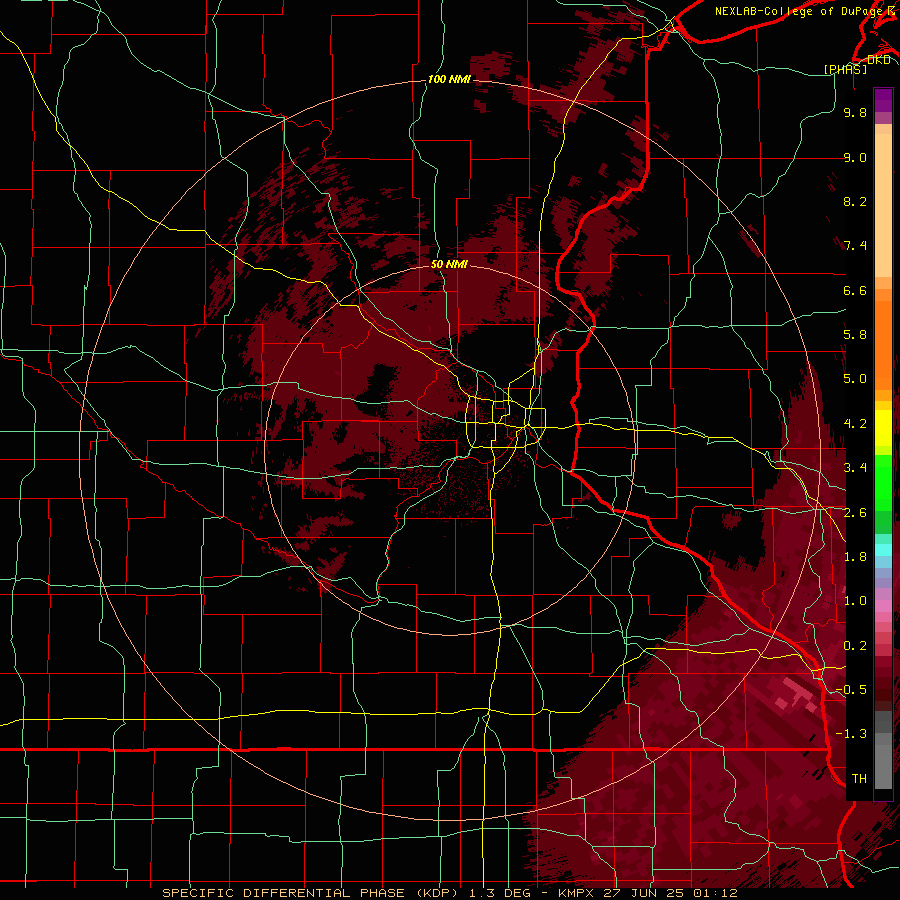Click the [PHAS] unit label above scale
900x900 pixels.
[x=845, y=69]
